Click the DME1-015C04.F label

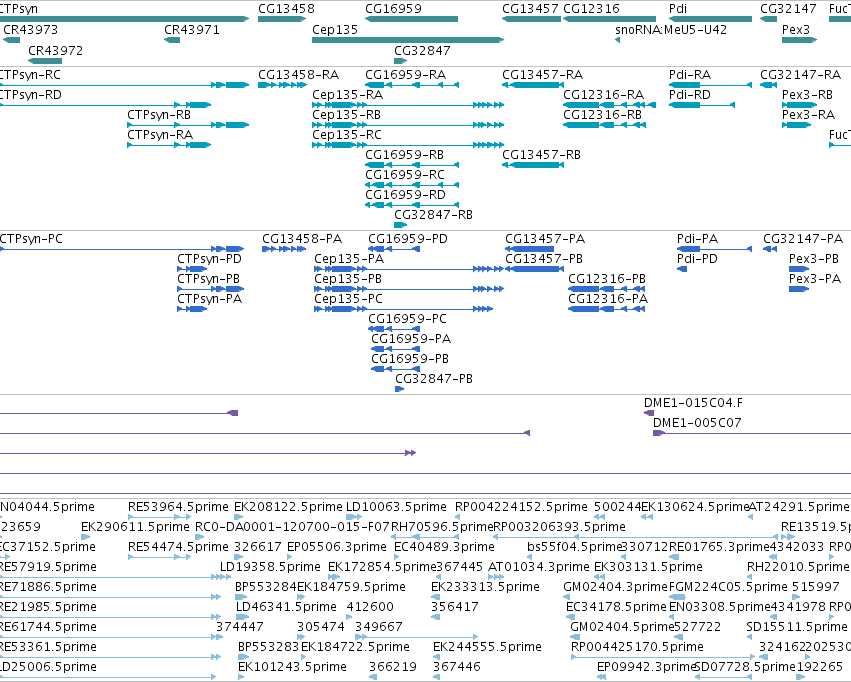click(x=693, y=403)
